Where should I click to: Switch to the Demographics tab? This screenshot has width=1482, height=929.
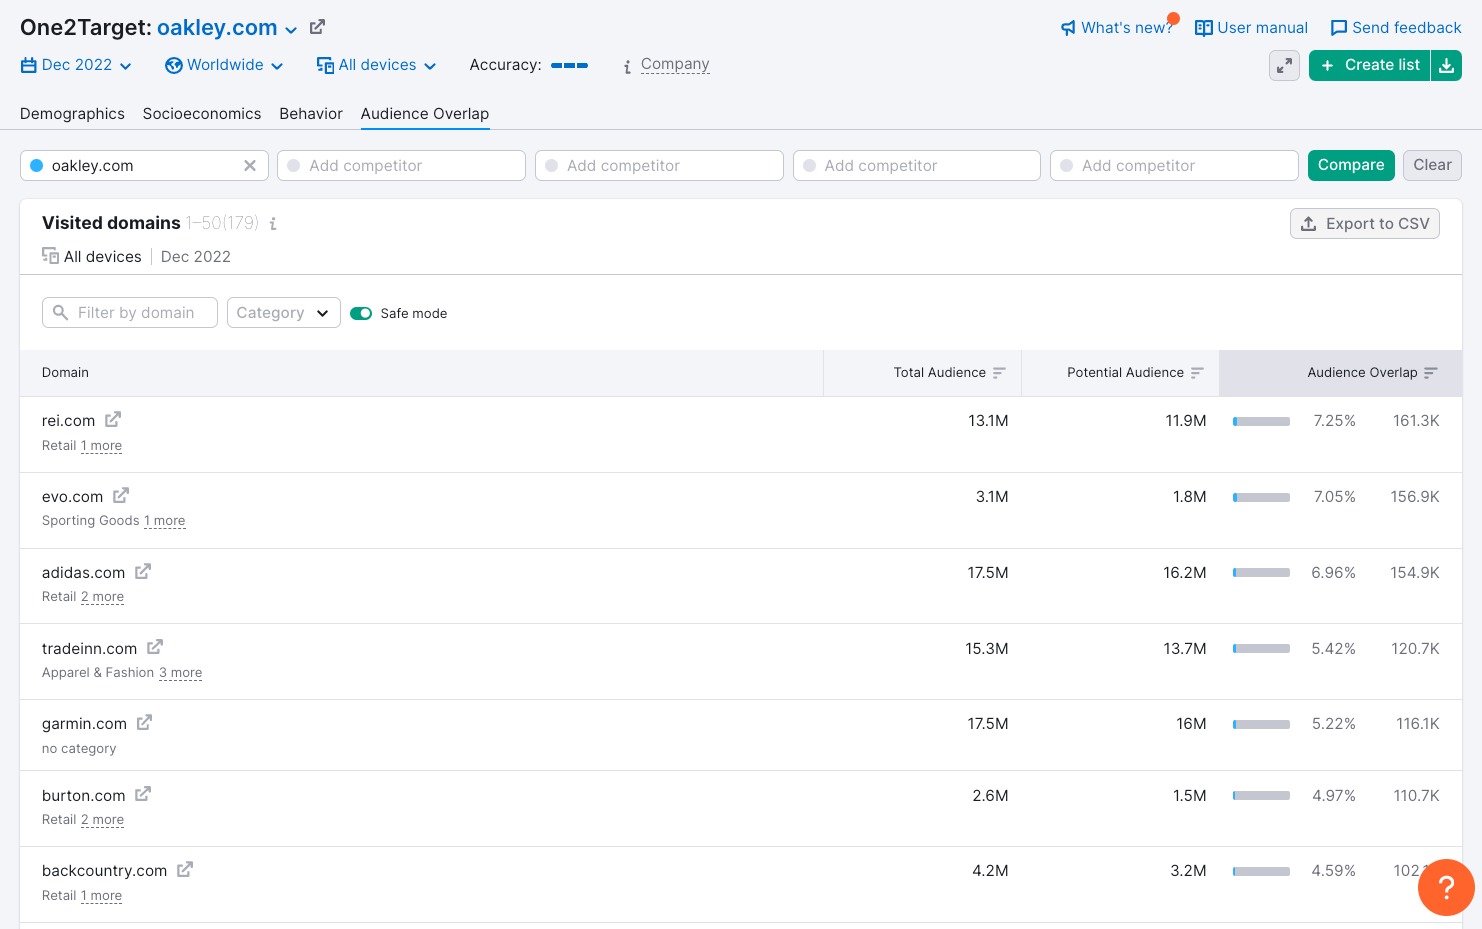[x=72, y=114]
